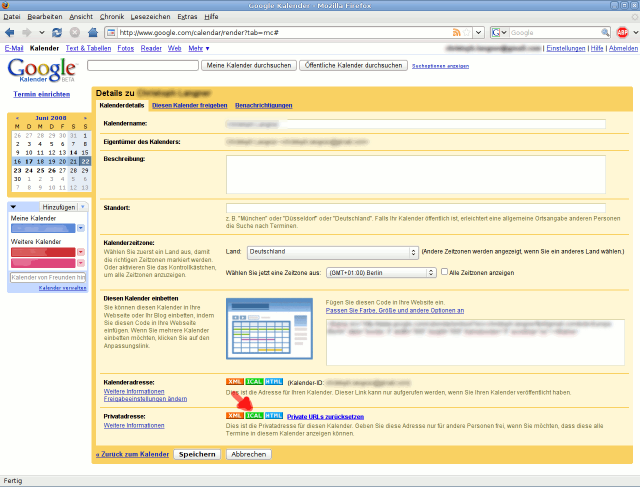Click the Speichern button
Image resolution: width=640 pixels, height=487 pixels.
(x=197, y=454)
